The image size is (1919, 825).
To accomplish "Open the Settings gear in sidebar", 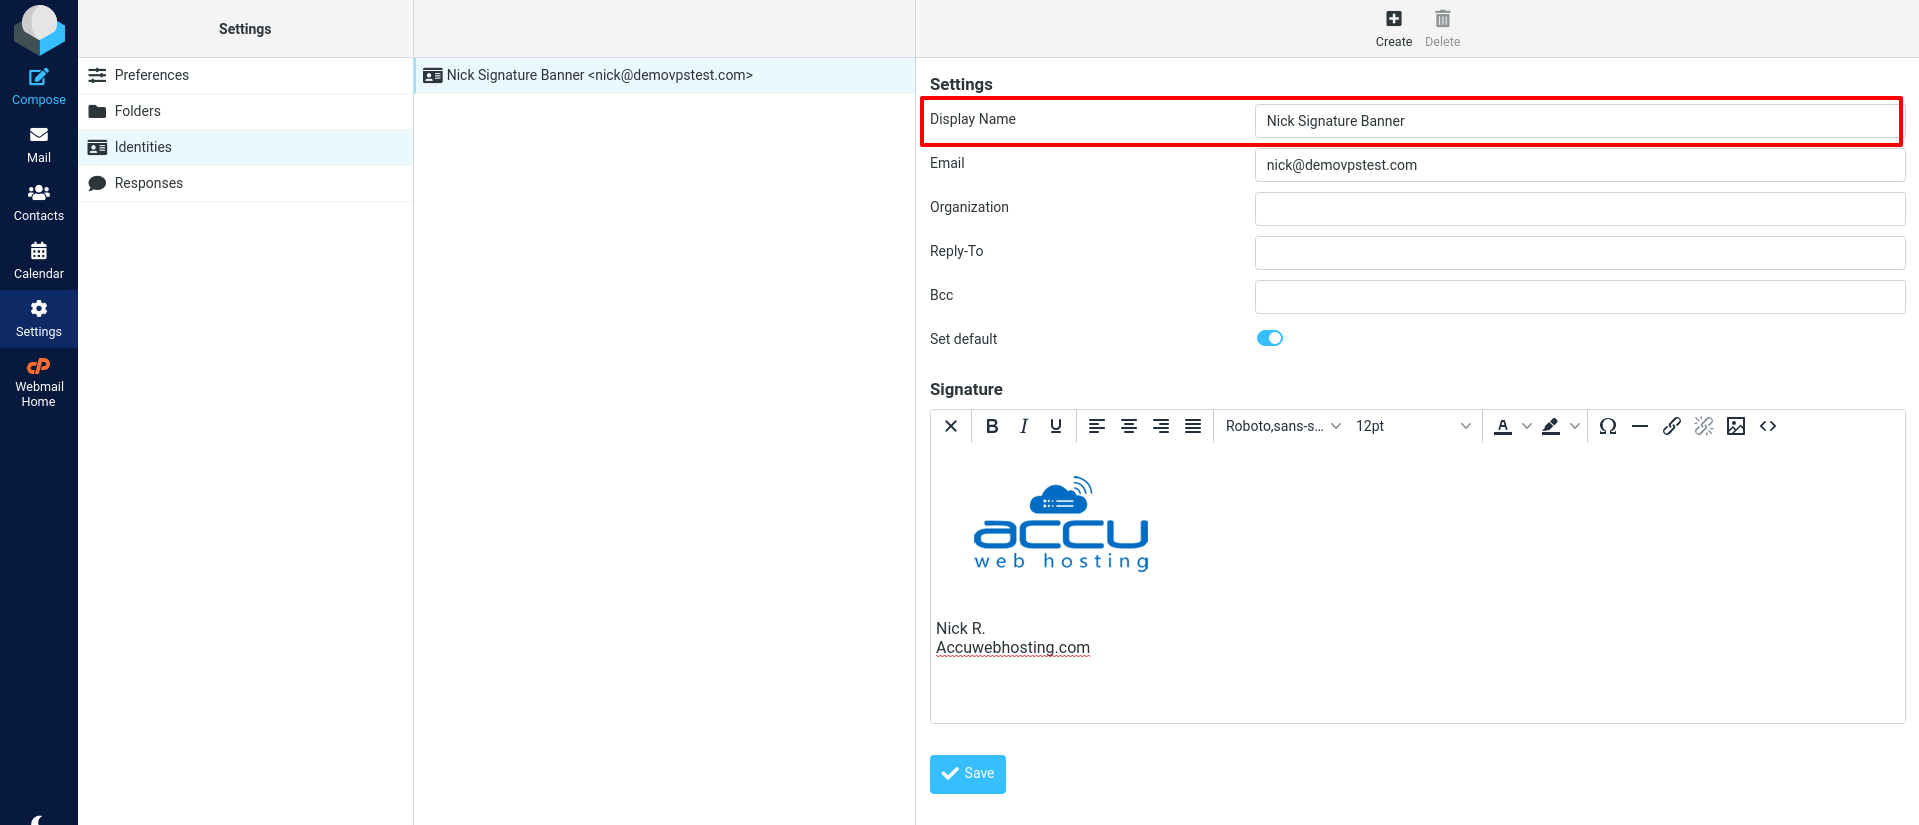I will pos(39,319).
